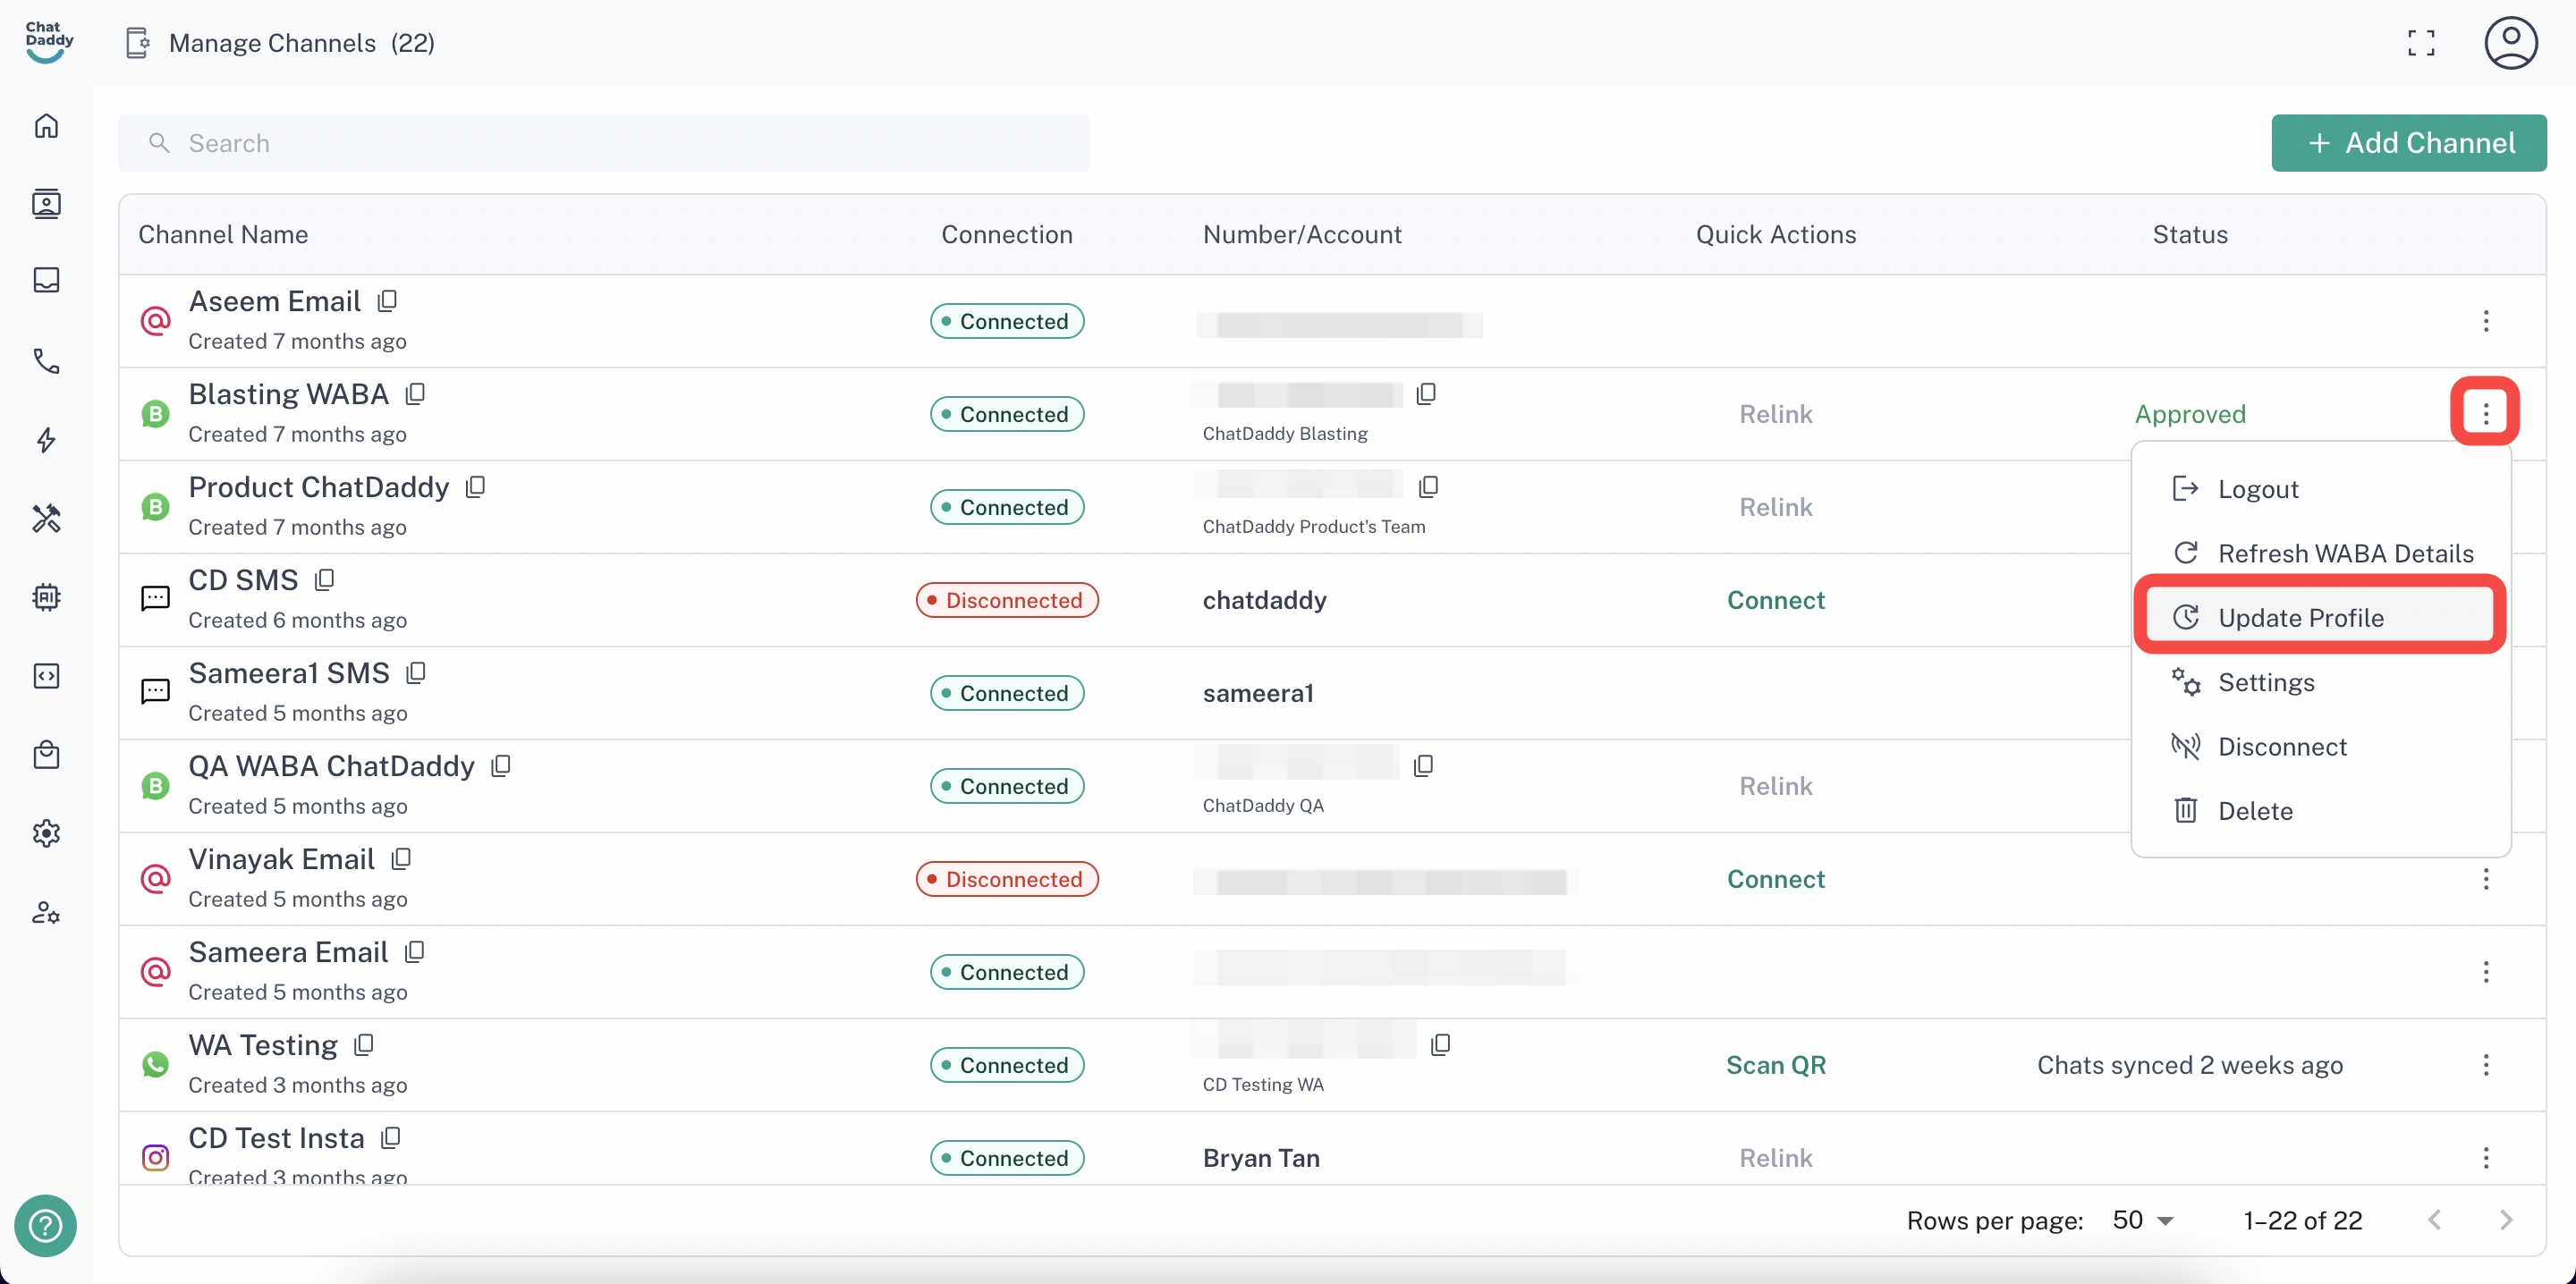The width and height of the screenshot is (2576, 1284).
Task: Open the tools hammer-wrench sidebar icon
Action: click(46, 518)
